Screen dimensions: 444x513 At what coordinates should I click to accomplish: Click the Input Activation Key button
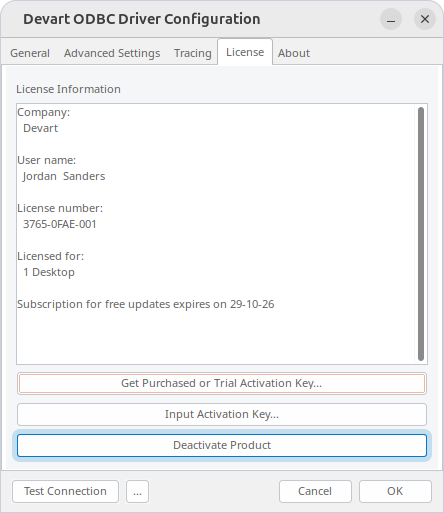222,414
